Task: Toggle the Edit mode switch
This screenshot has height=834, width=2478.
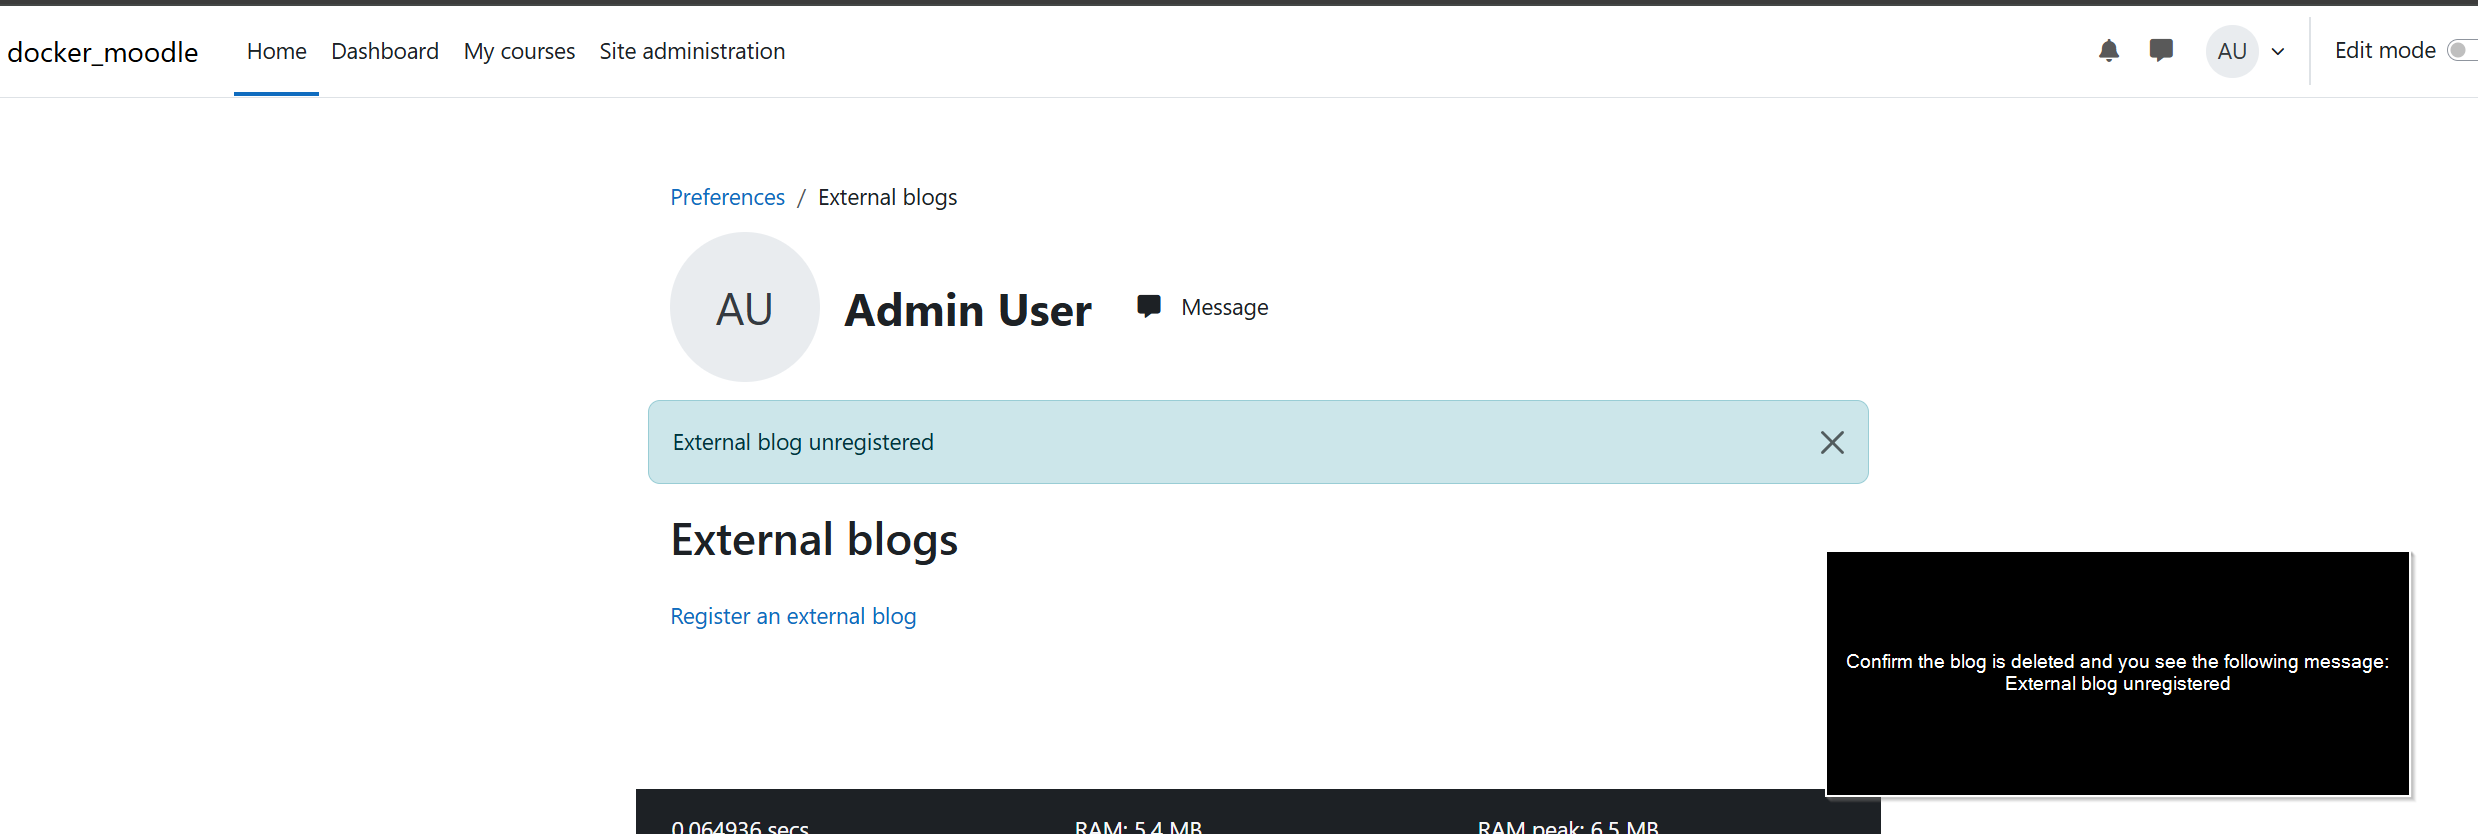Action: [2462, 50]
